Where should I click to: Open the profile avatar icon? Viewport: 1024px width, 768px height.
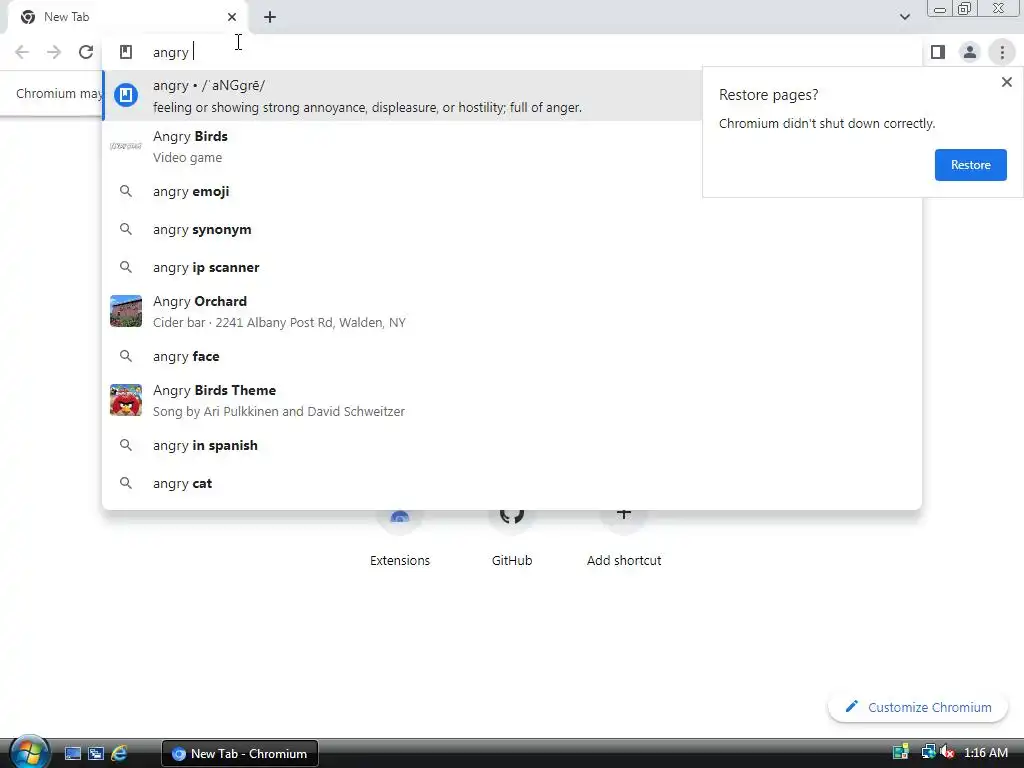point(970,52)
